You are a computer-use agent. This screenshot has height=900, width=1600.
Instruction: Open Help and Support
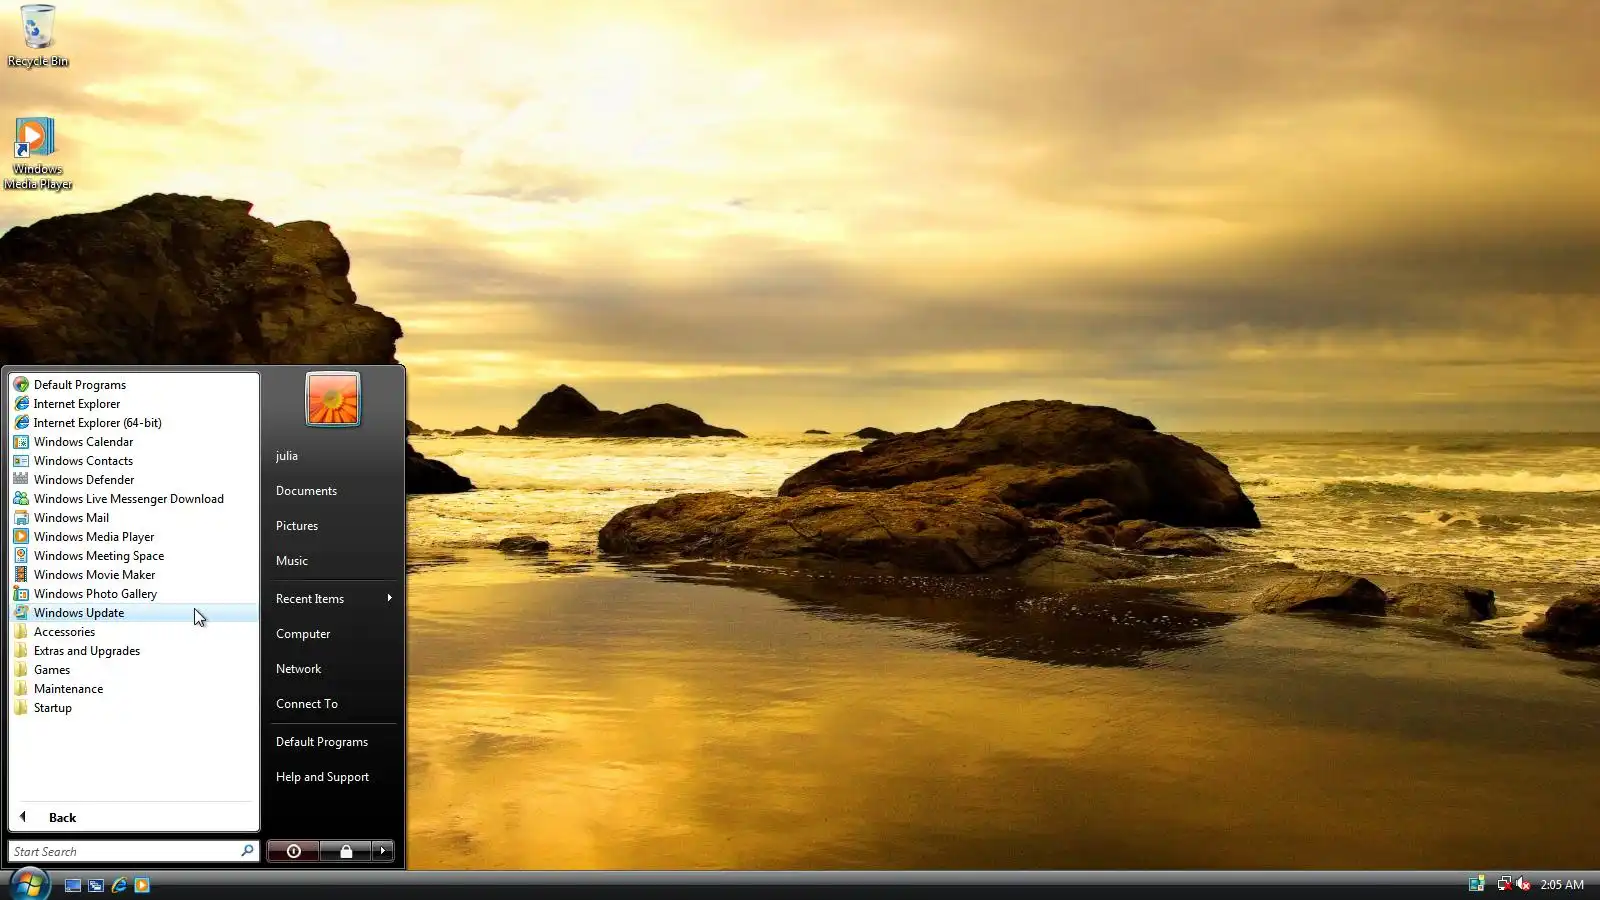click(333, 777)
